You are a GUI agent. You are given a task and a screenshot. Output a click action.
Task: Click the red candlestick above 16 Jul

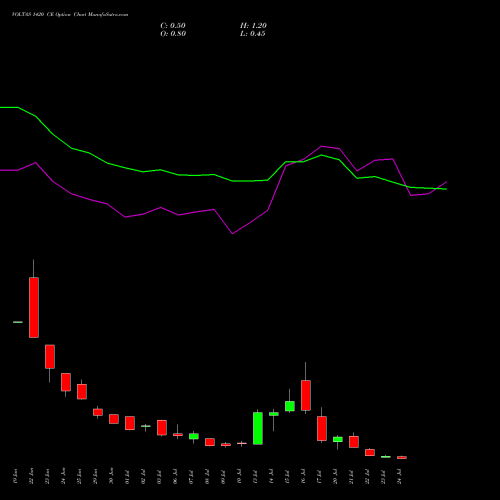click(x=306, y=395)
